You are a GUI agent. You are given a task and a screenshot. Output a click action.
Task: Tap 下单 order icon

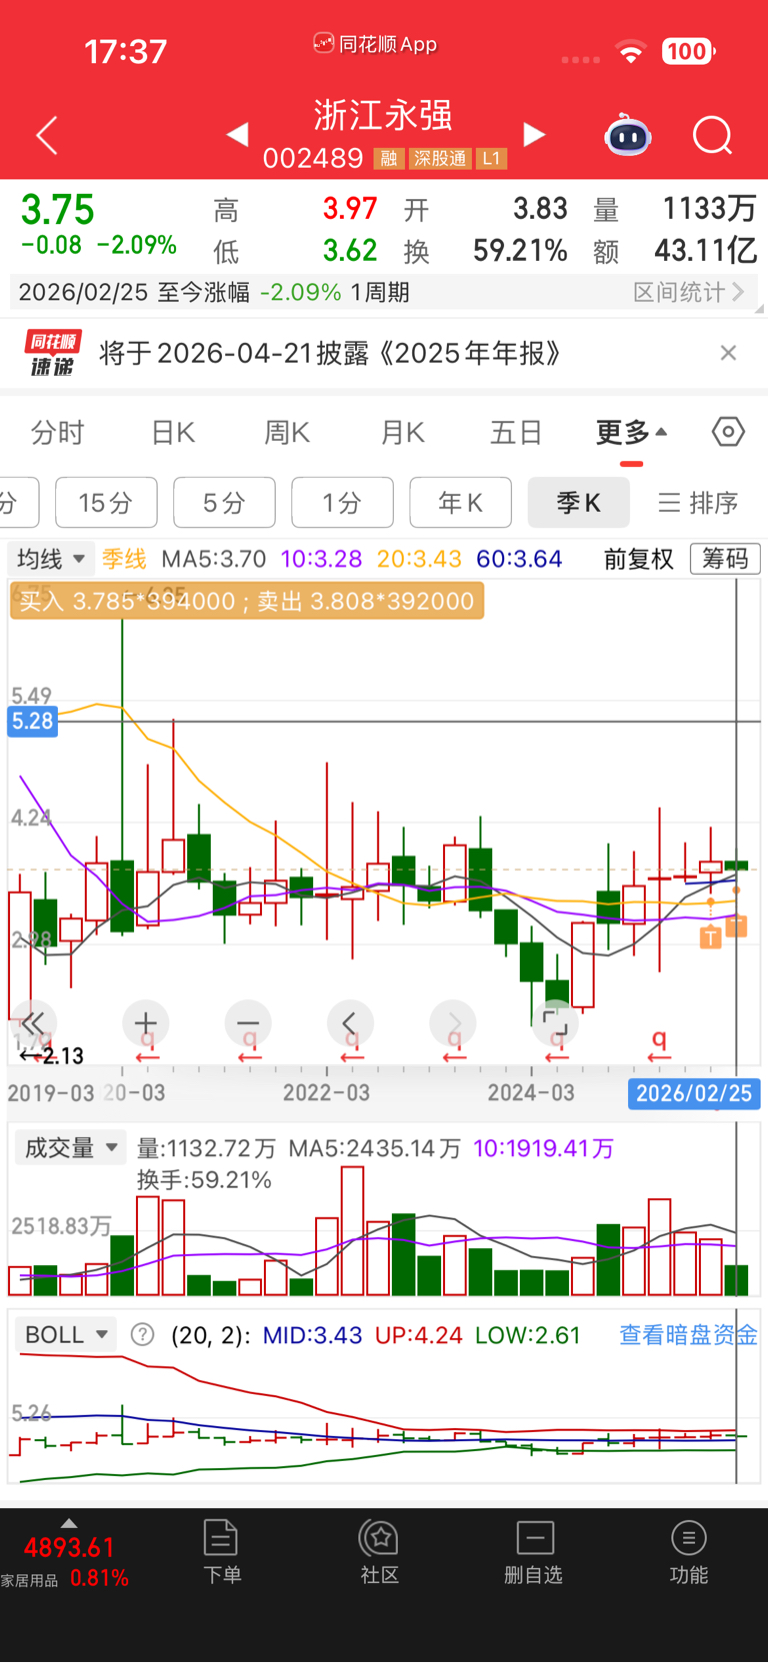(222, 1552)
